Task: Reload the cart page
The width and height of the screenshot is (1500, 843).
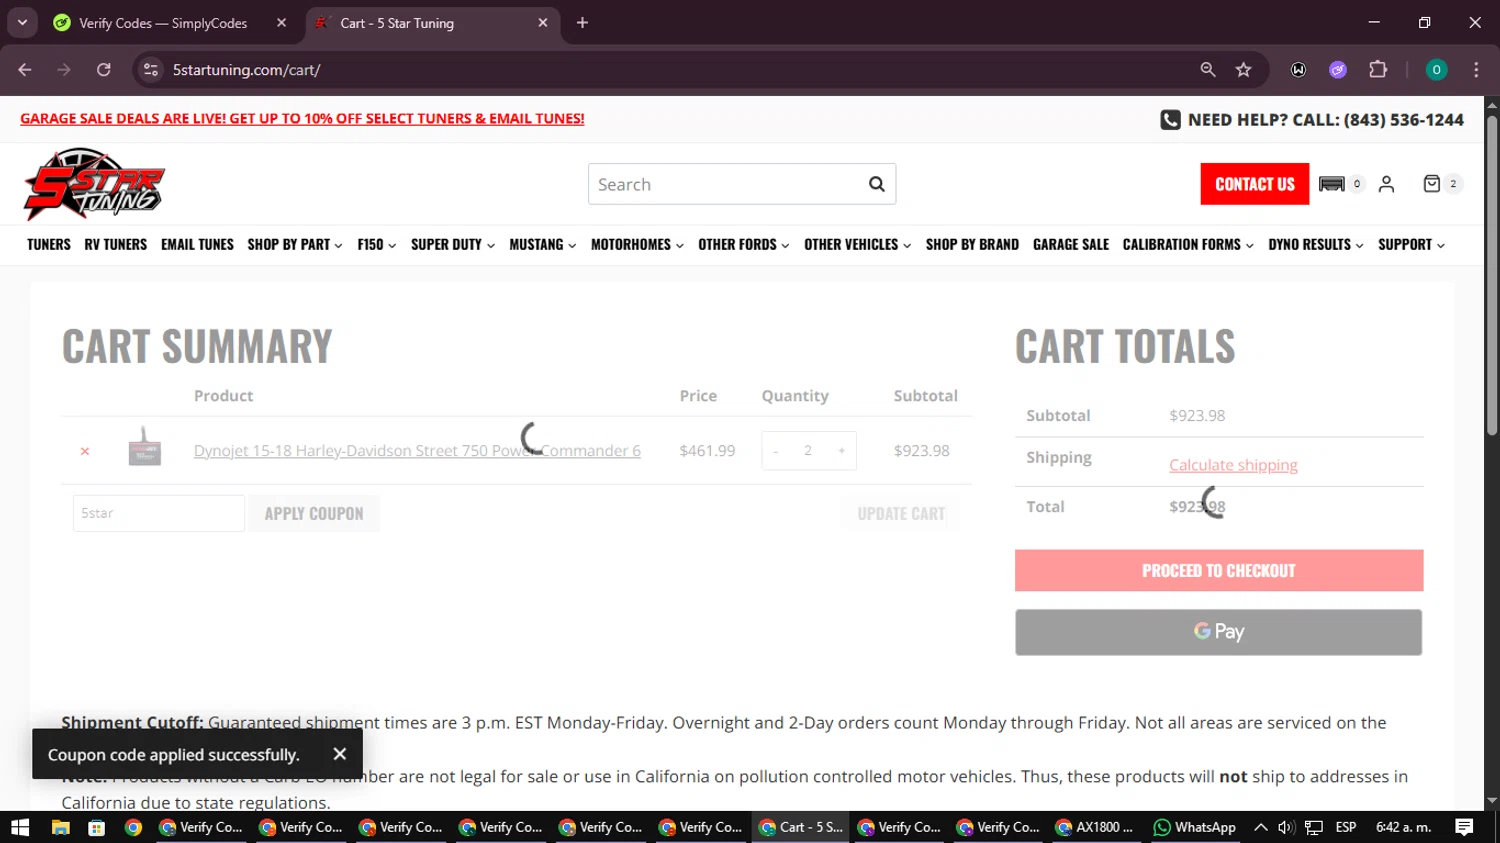Action: 104,70
